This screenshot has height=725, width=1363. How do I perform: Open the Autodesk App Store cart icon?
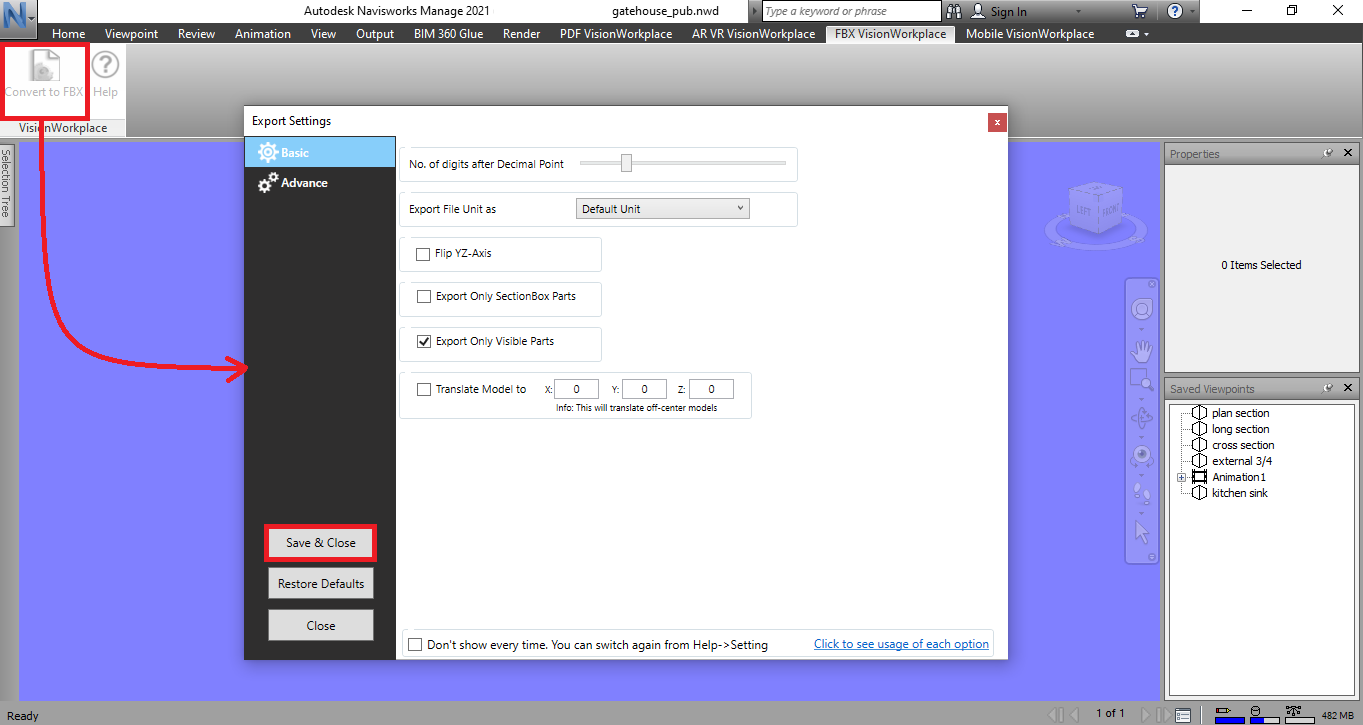[1139, 11]
